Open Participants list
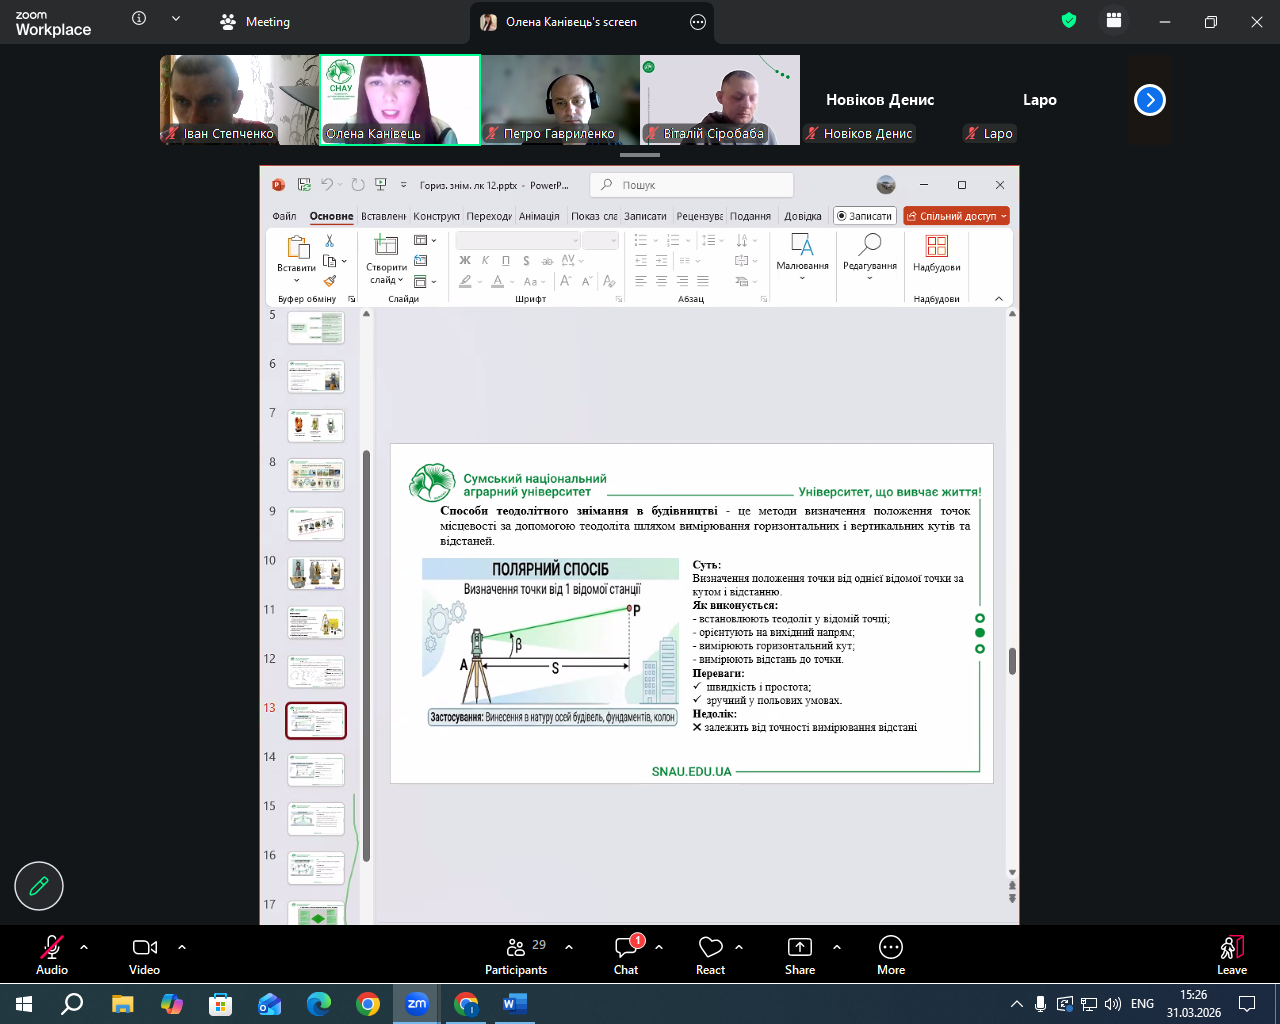 [x=516, y=955]
